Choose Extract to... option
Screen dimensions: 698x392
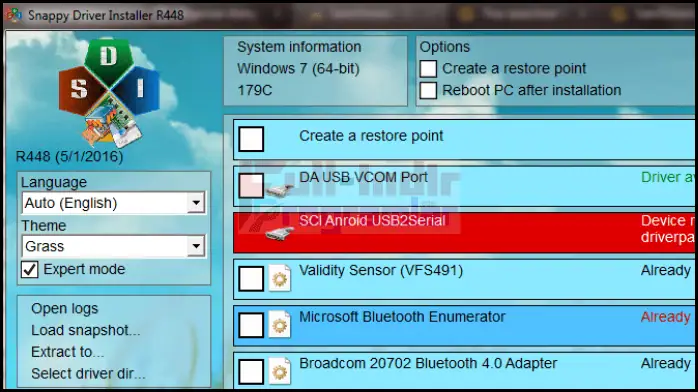[x=67, y=352]
